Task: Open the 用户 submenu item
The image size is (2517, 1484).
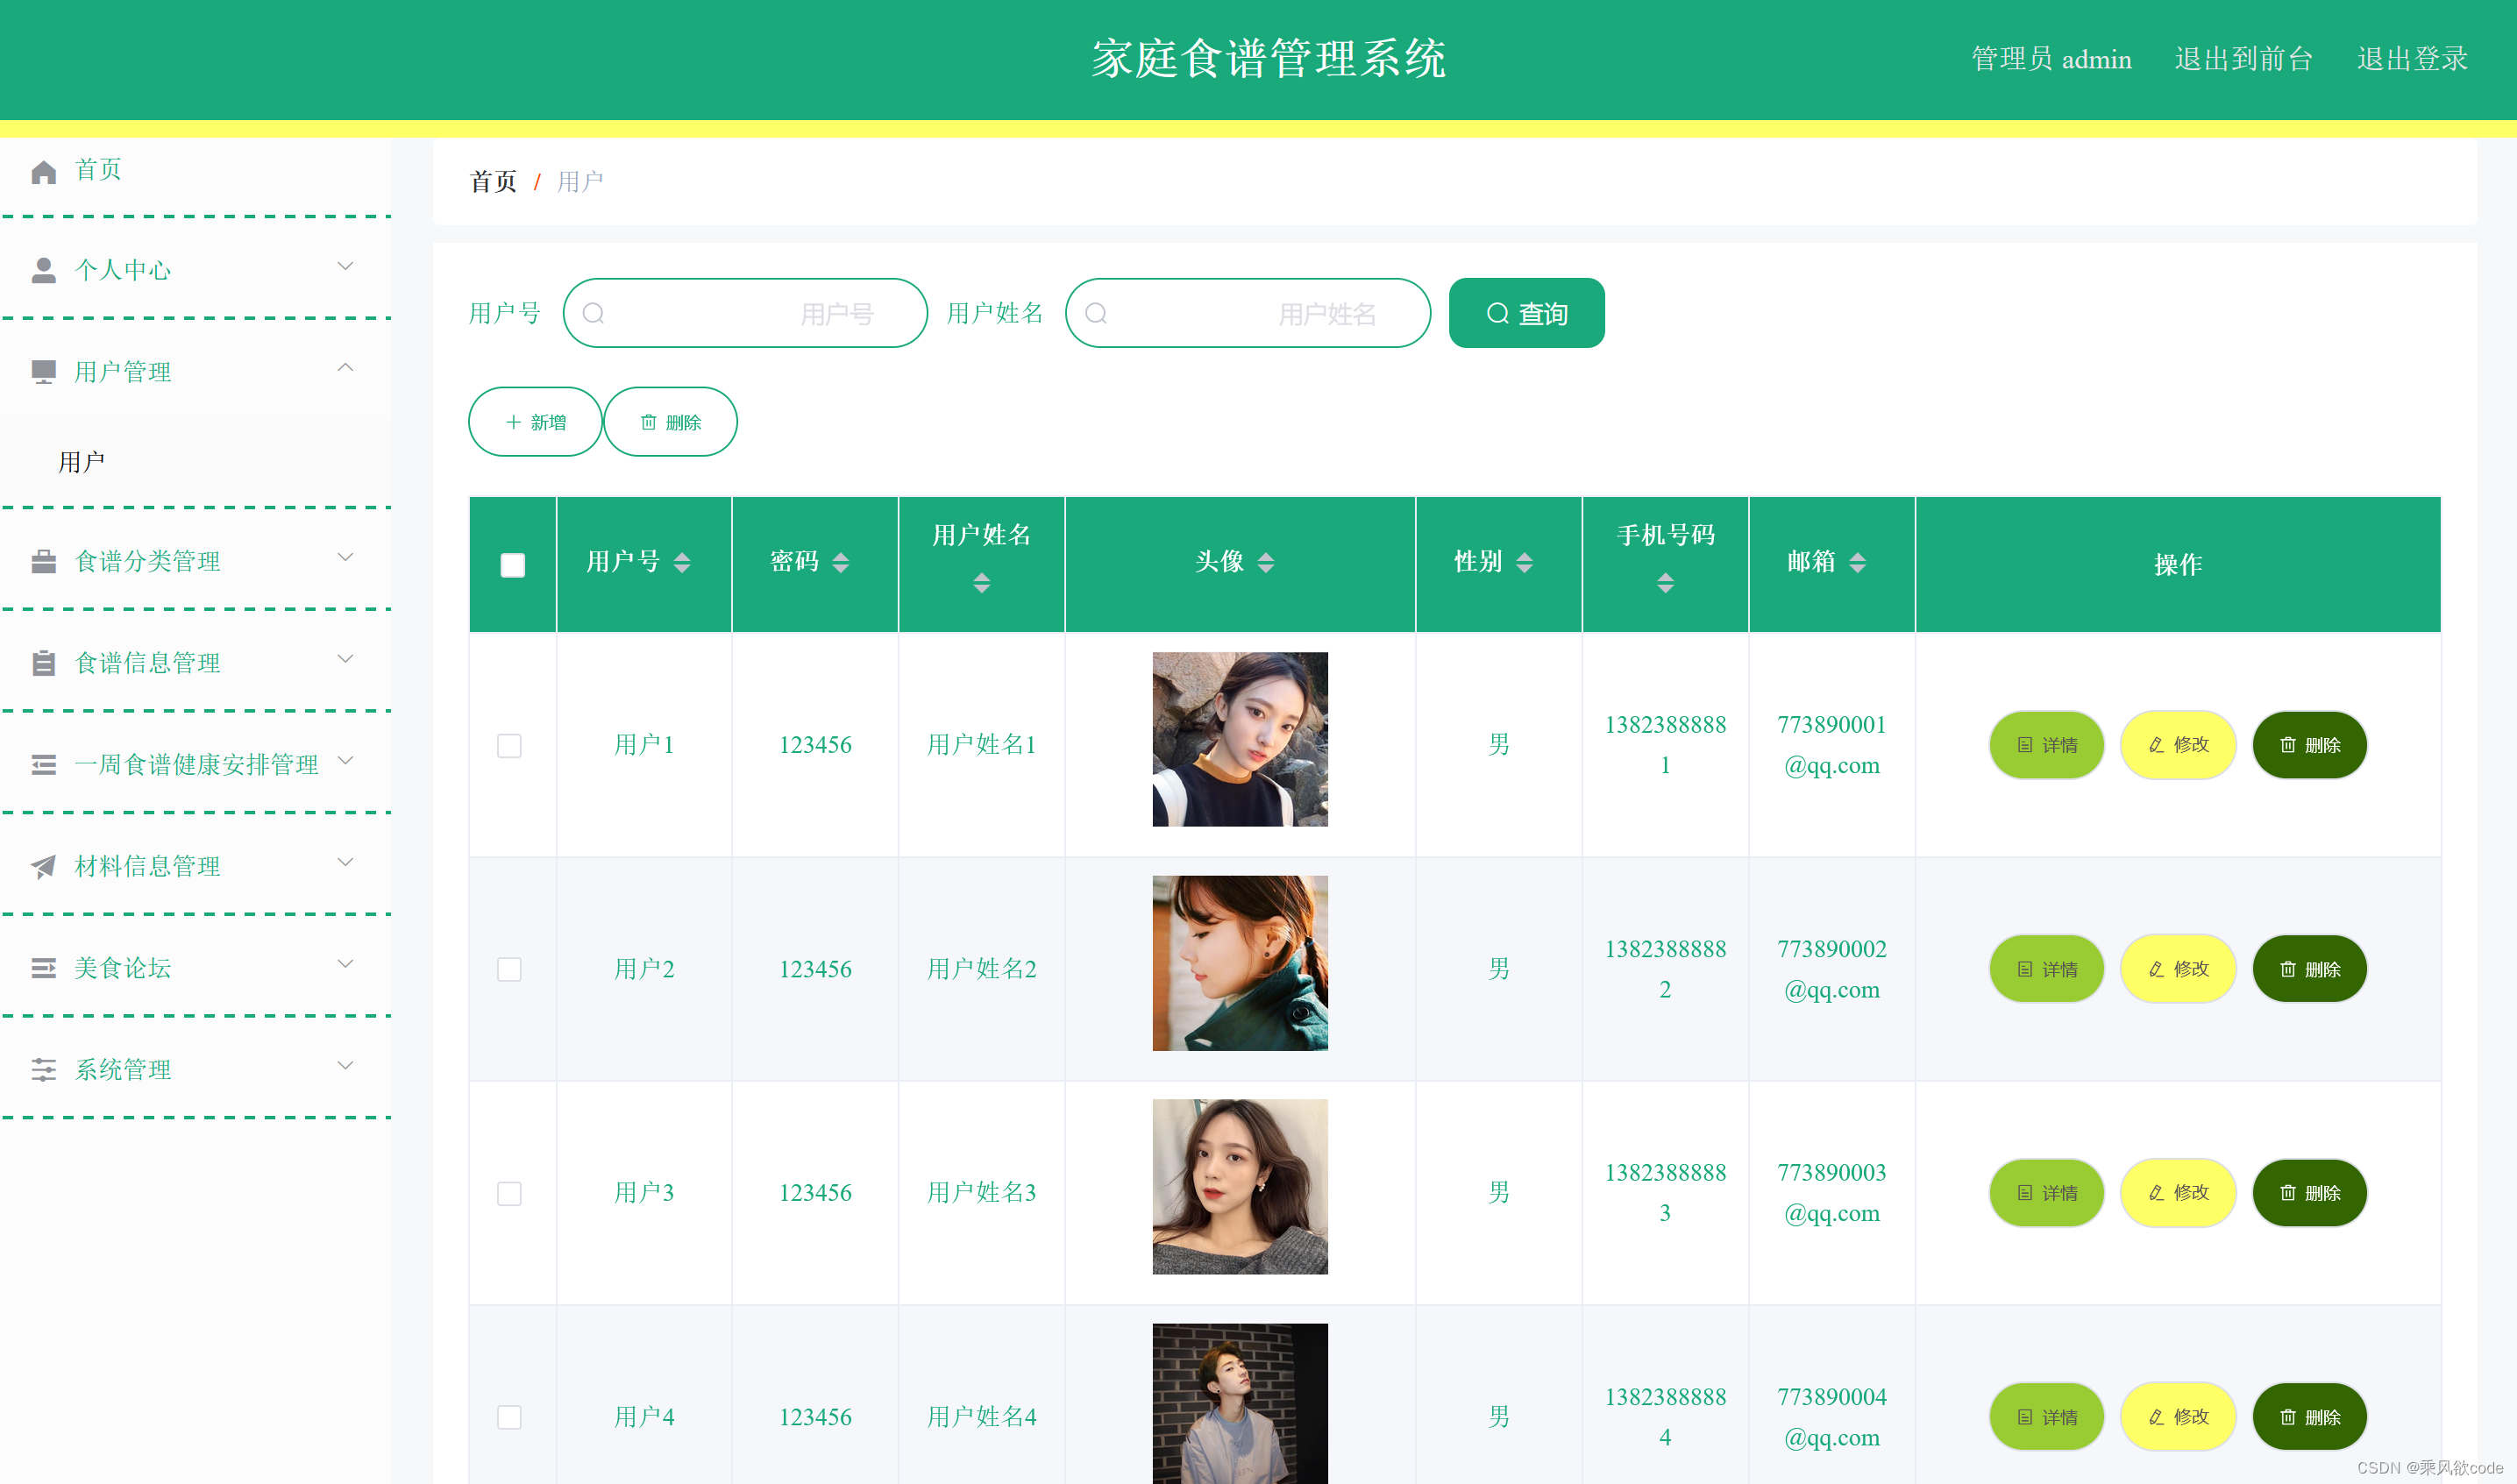Action: (82, 462)
